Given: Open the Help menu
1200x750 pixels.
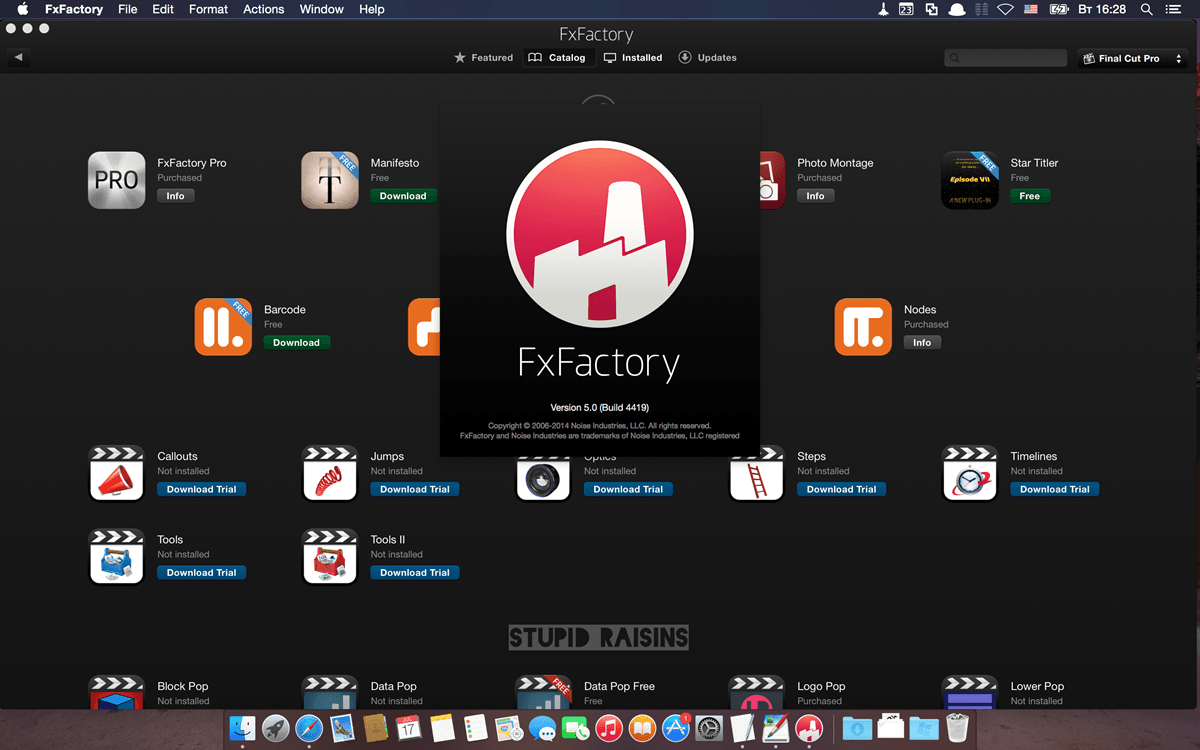Looking at the screenshot, I should click(x=372, y=9).
